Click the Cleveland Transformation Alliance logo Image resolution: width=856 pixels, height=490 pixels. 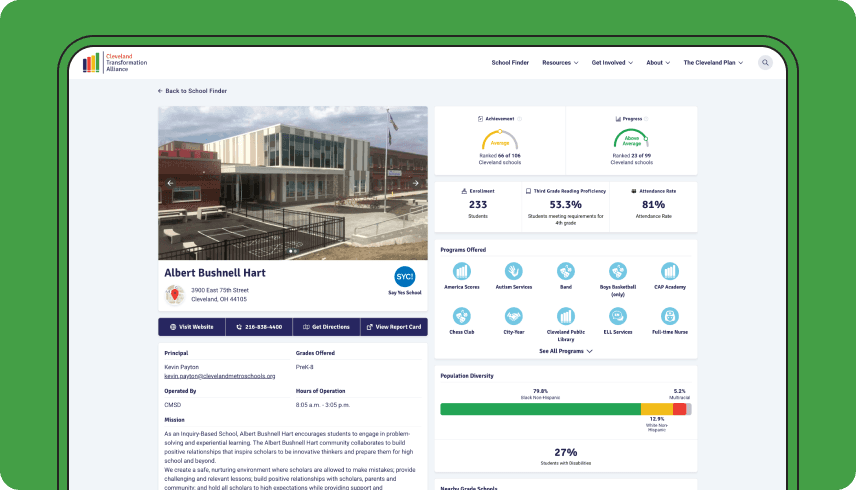pos(115,63)
